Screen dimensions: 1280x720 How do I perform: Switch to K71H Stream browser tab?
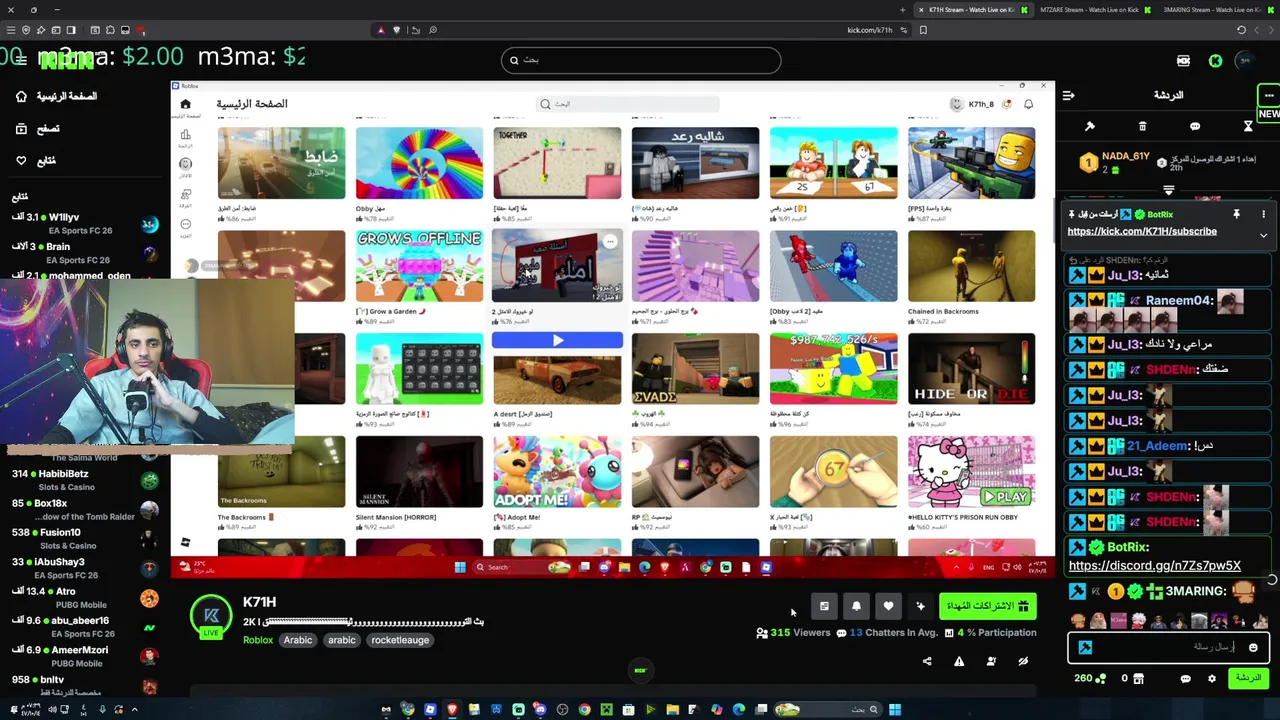pyautogui.click(x=970, y=10)
